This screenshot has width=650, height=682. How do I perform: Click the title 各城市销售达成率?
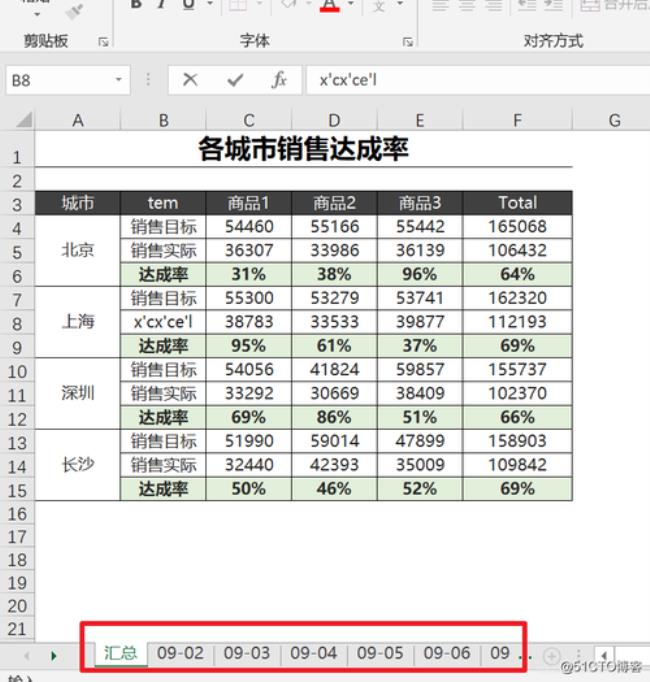tap(303, 149)
